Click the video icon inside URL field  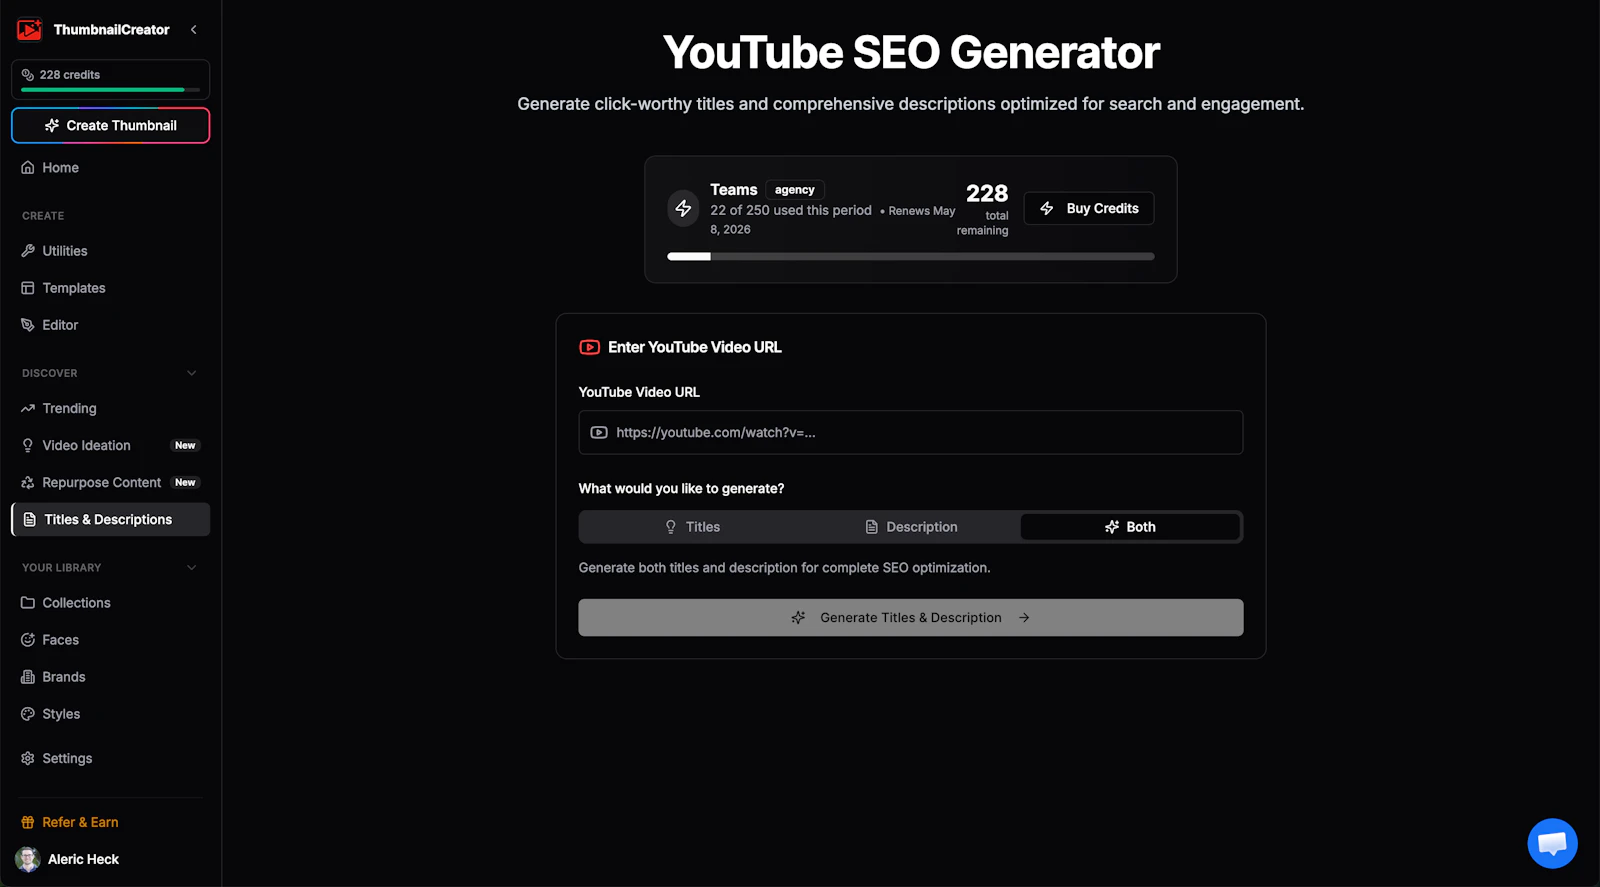[x=599, y=432]
